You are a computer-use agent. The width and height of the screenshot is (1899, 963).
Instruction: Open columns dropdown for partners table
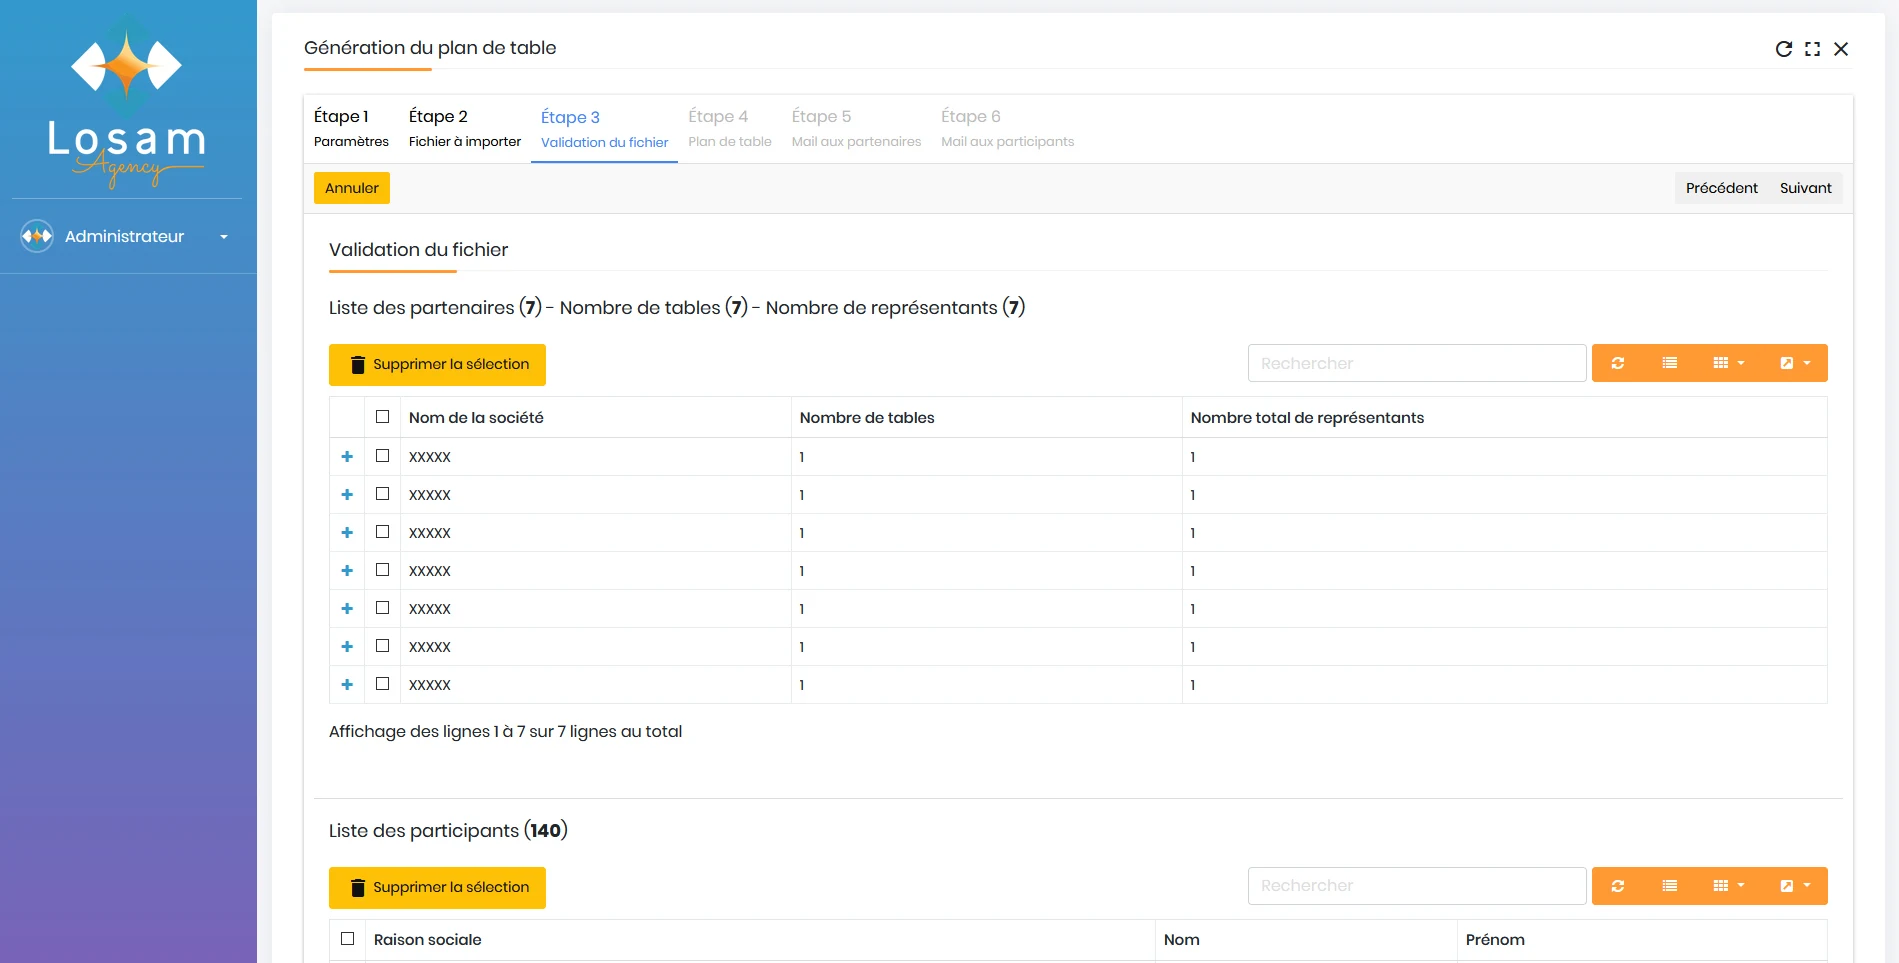tap(1728, 363)
